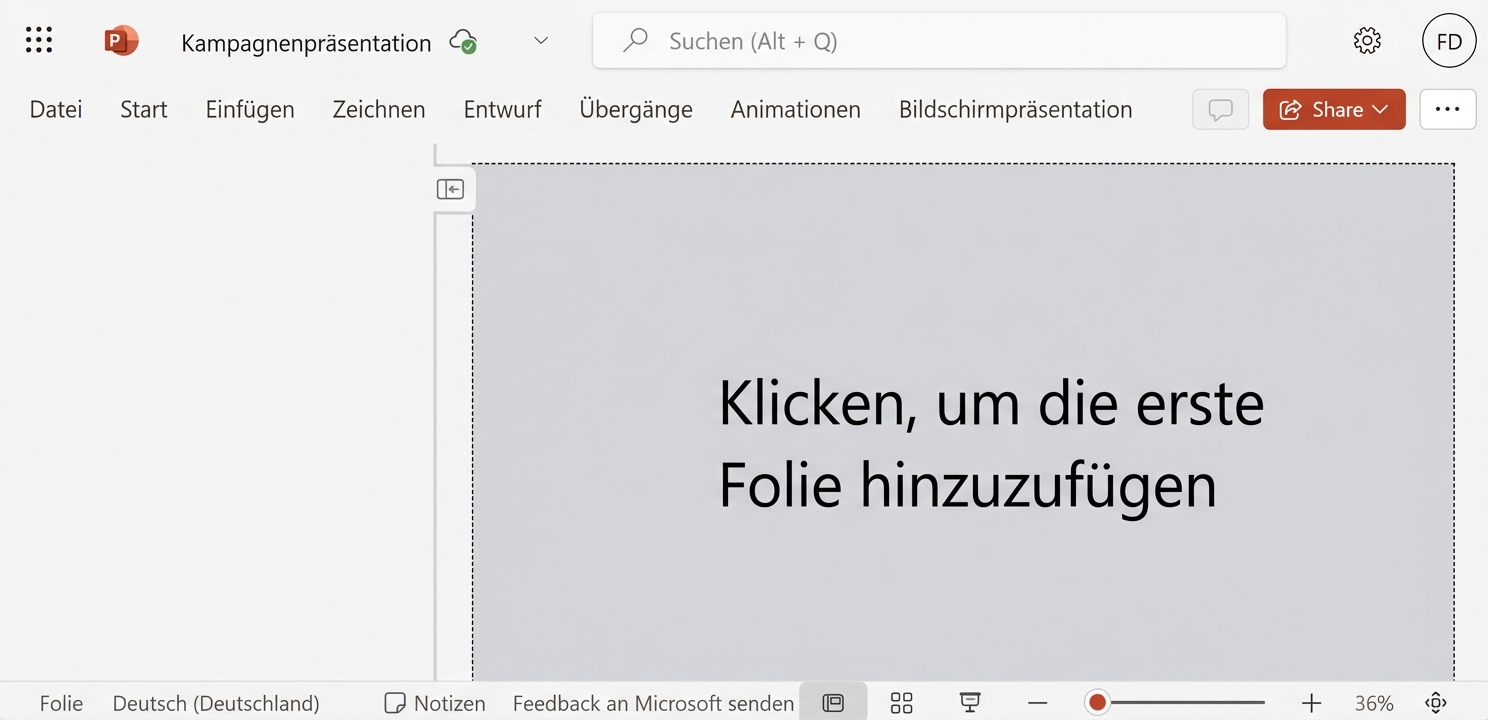This screenshot has width=1488, height=720.
Task: Switch to slide sorter grid view
Action: [x=900, y=701]
